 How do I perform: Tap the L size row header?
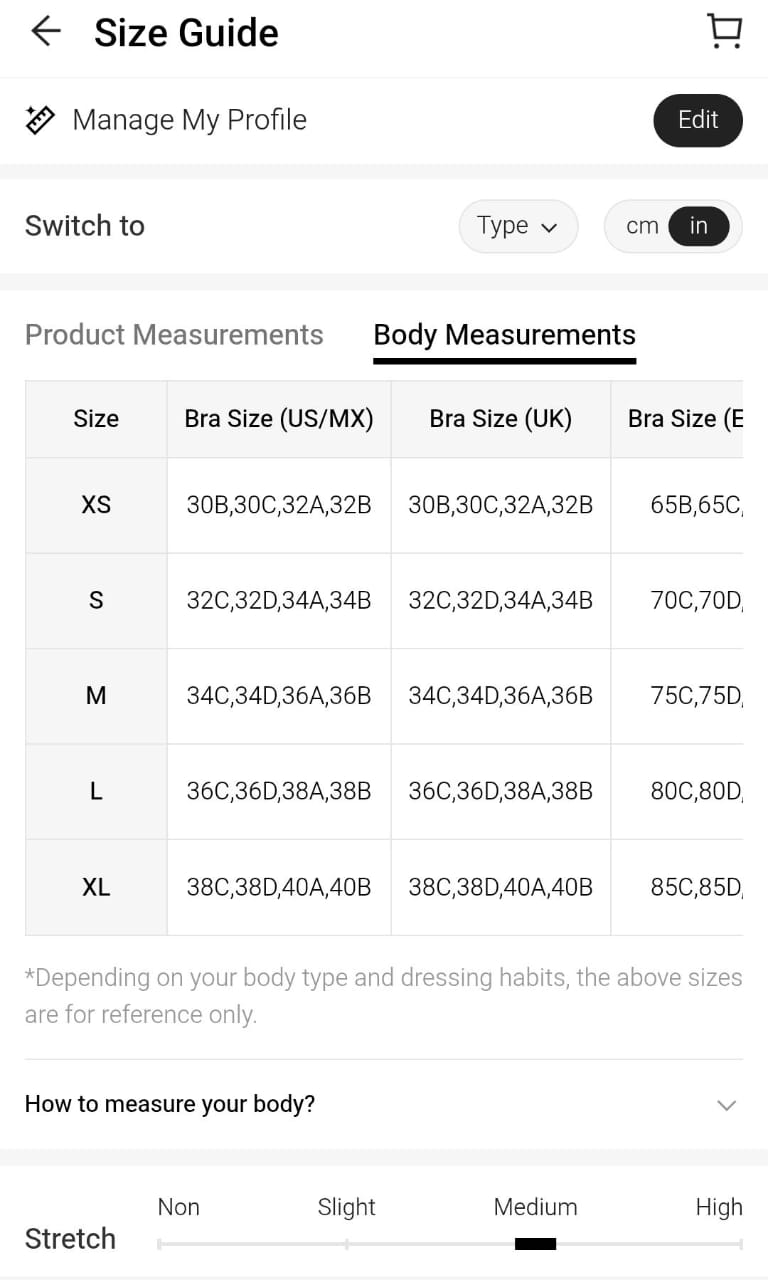pos(96,792)
